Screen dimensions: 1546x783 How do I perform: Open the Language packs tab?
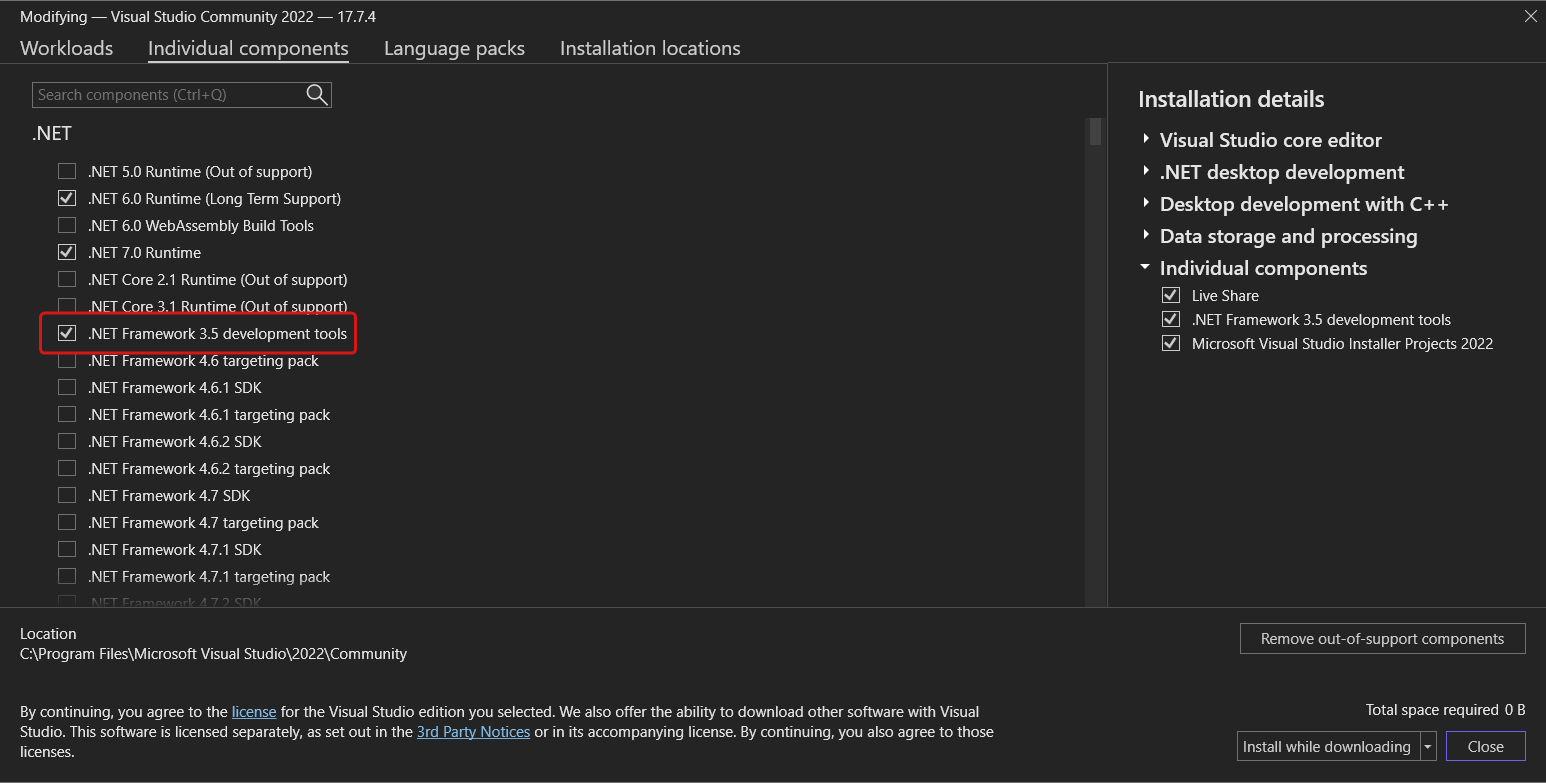pyautogui.click(x=454, y=48)
